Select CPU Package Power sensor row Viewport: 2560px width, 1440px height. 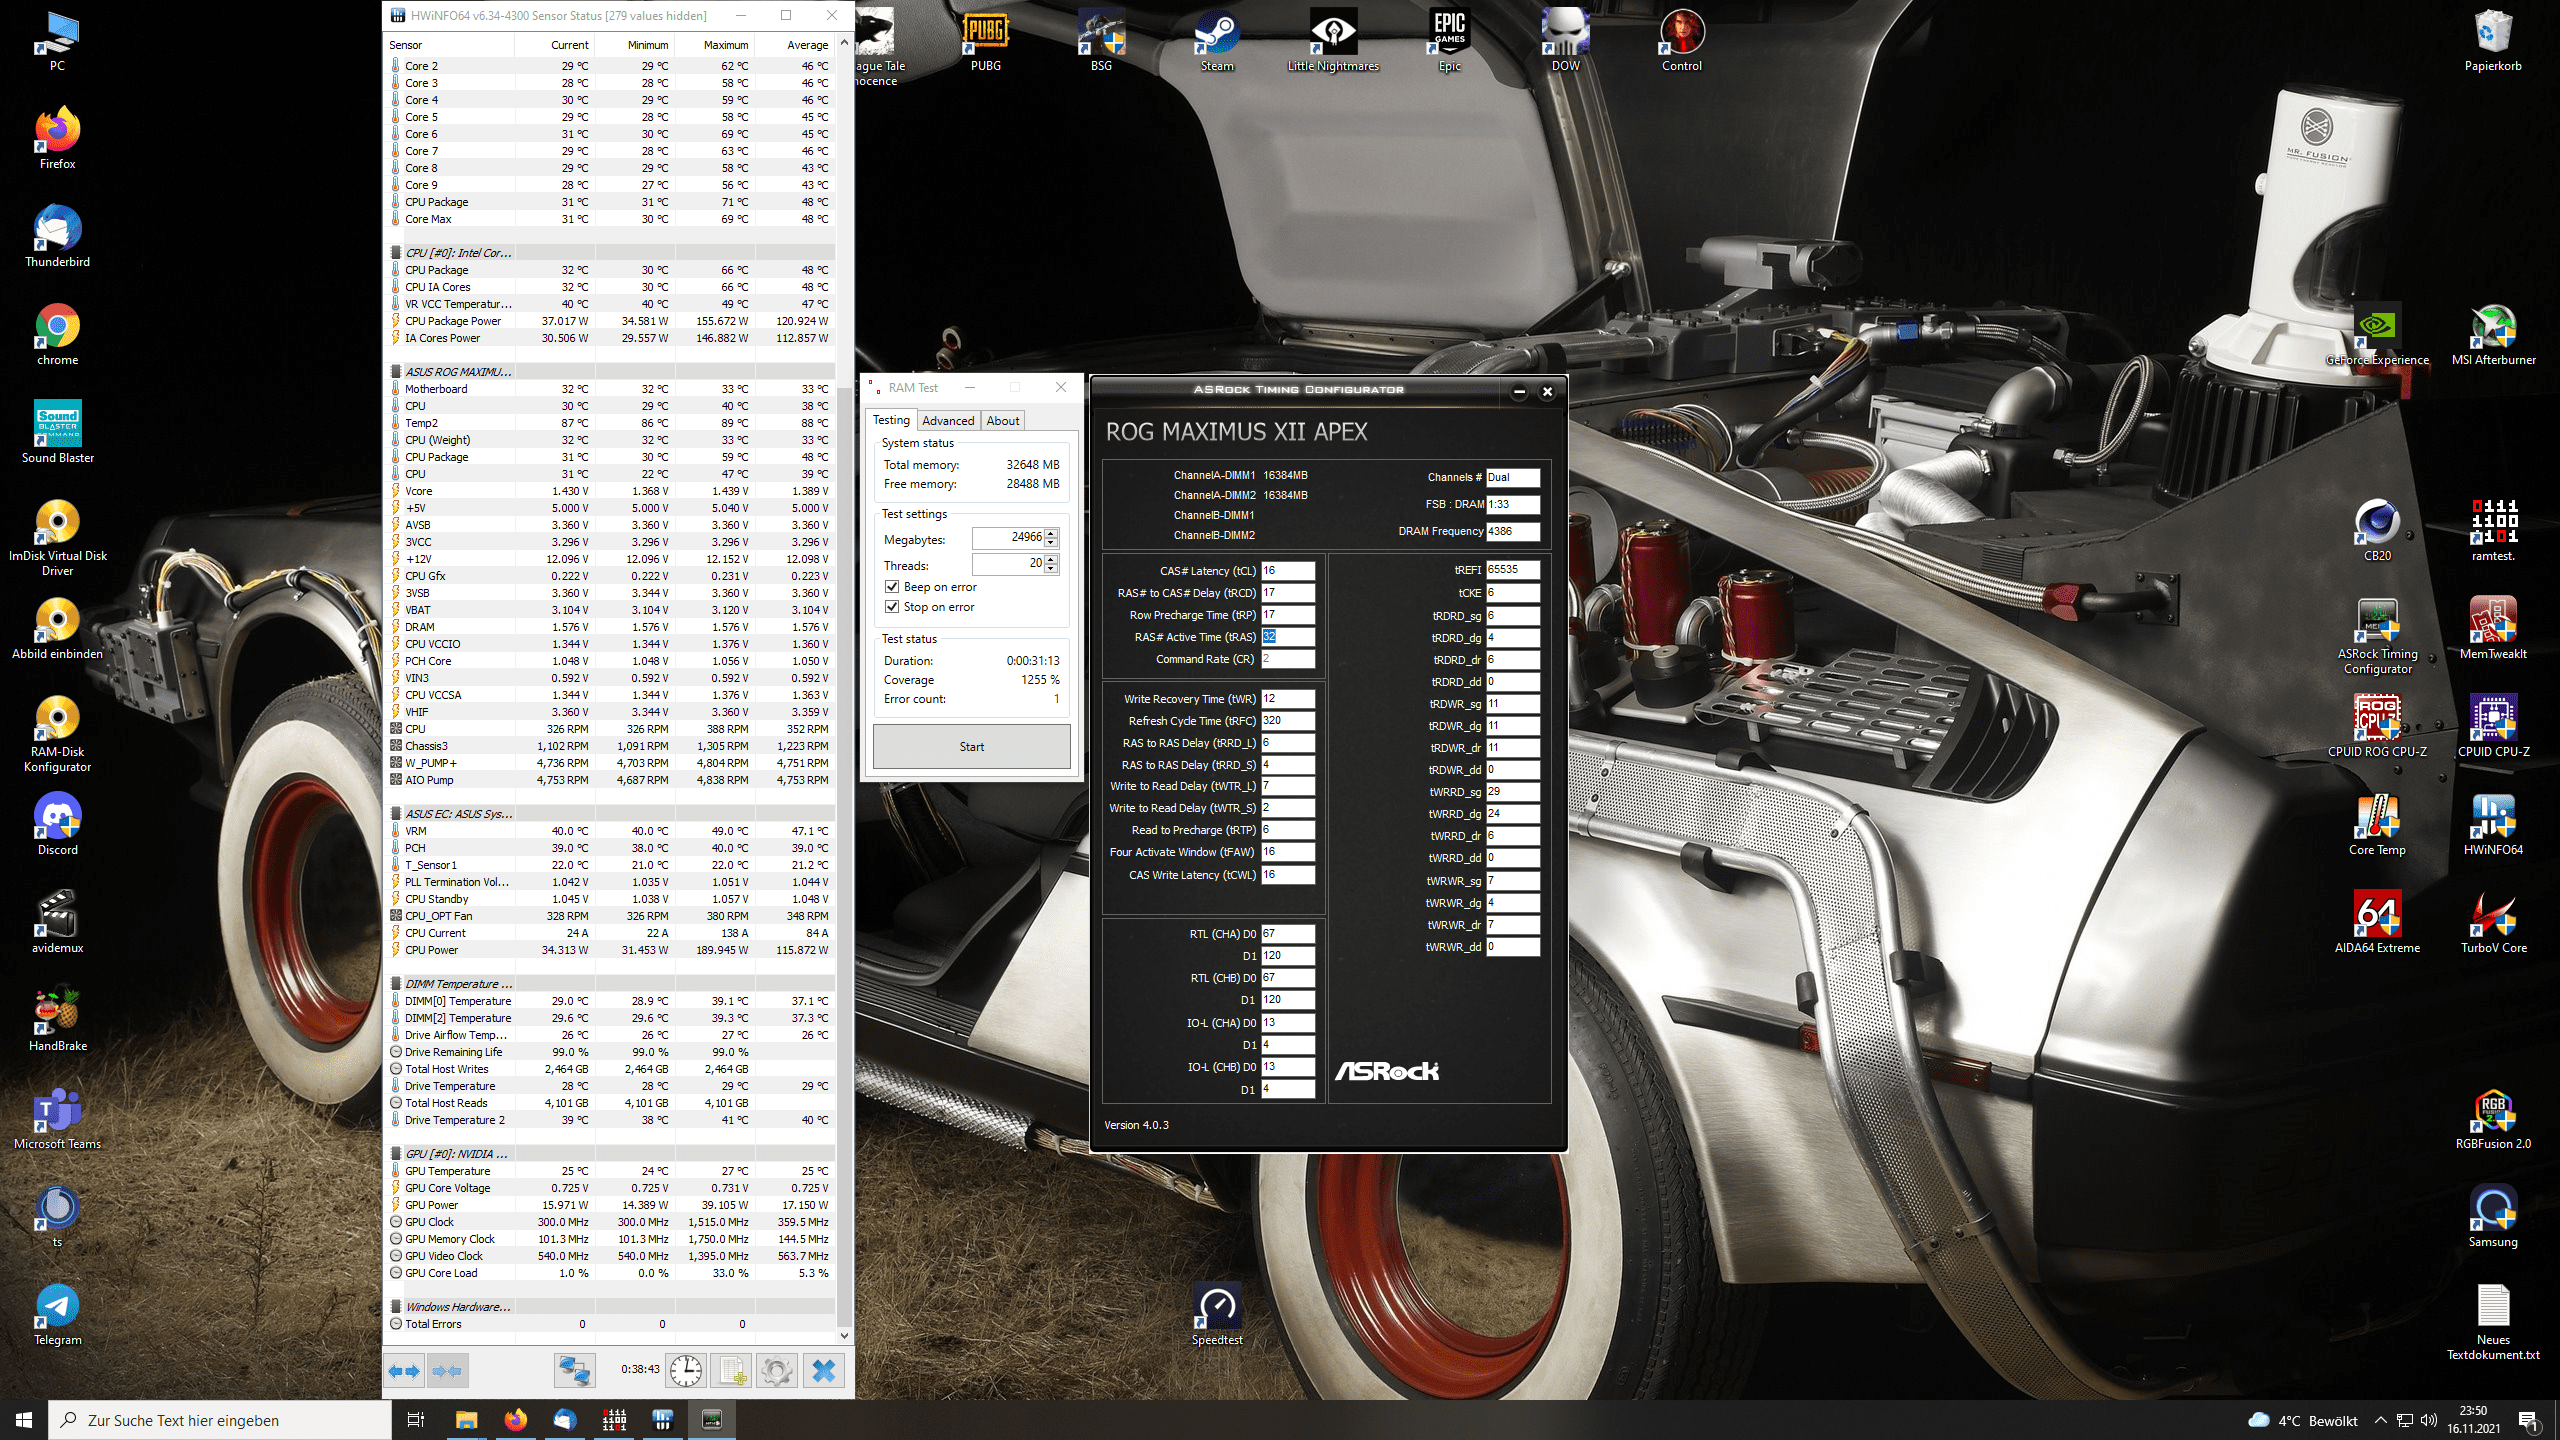pyautogui.click(x=610, y=321)
